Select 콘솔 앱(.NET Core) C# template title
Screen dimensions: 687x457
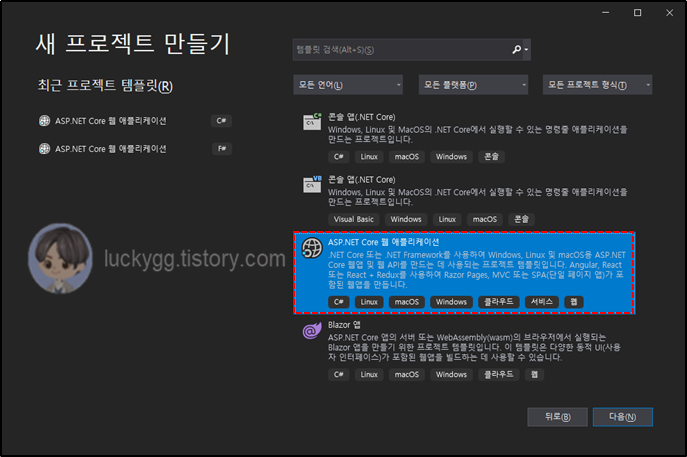tap(361, 117)
